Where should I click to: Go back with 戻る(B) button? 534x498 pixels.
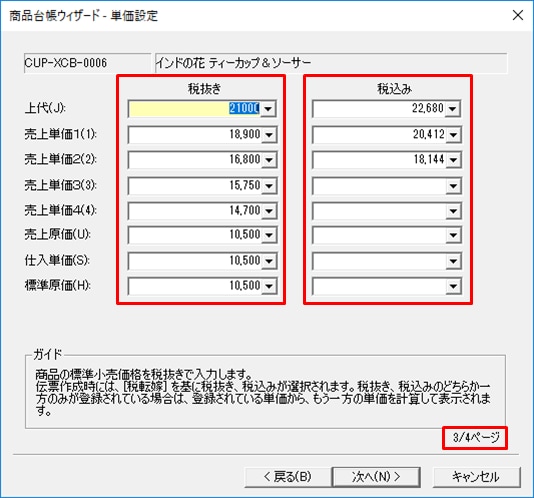pos(288,477)
